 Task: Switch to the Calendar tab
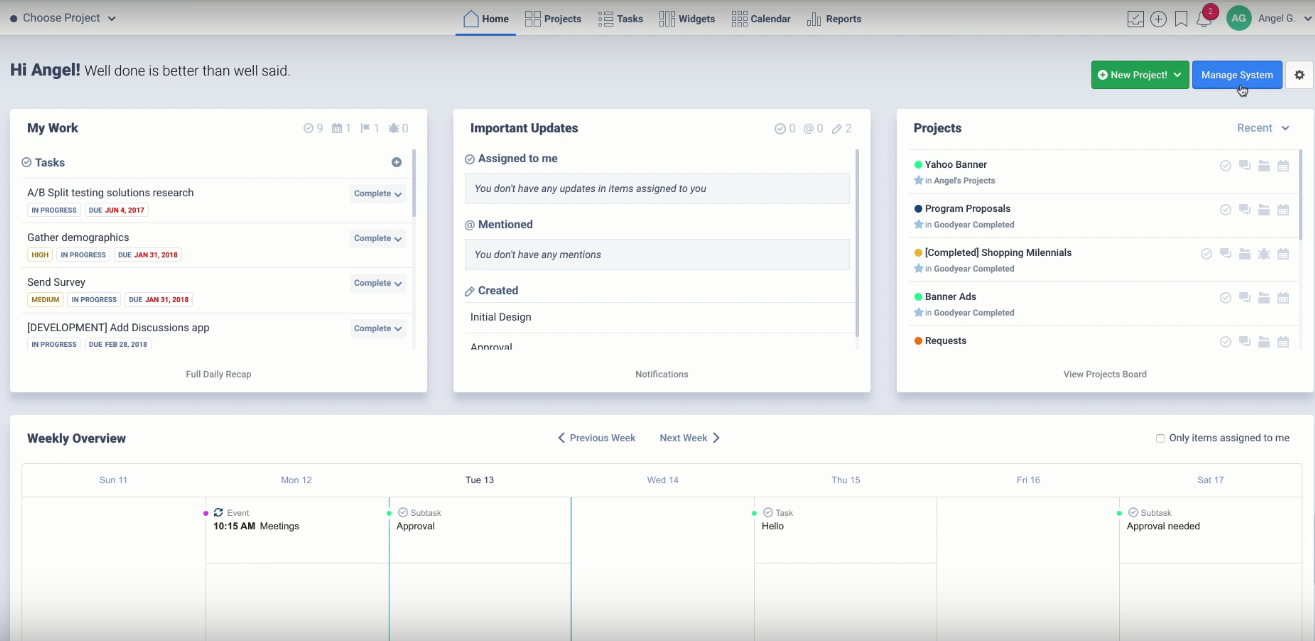(x=761, y=19)
